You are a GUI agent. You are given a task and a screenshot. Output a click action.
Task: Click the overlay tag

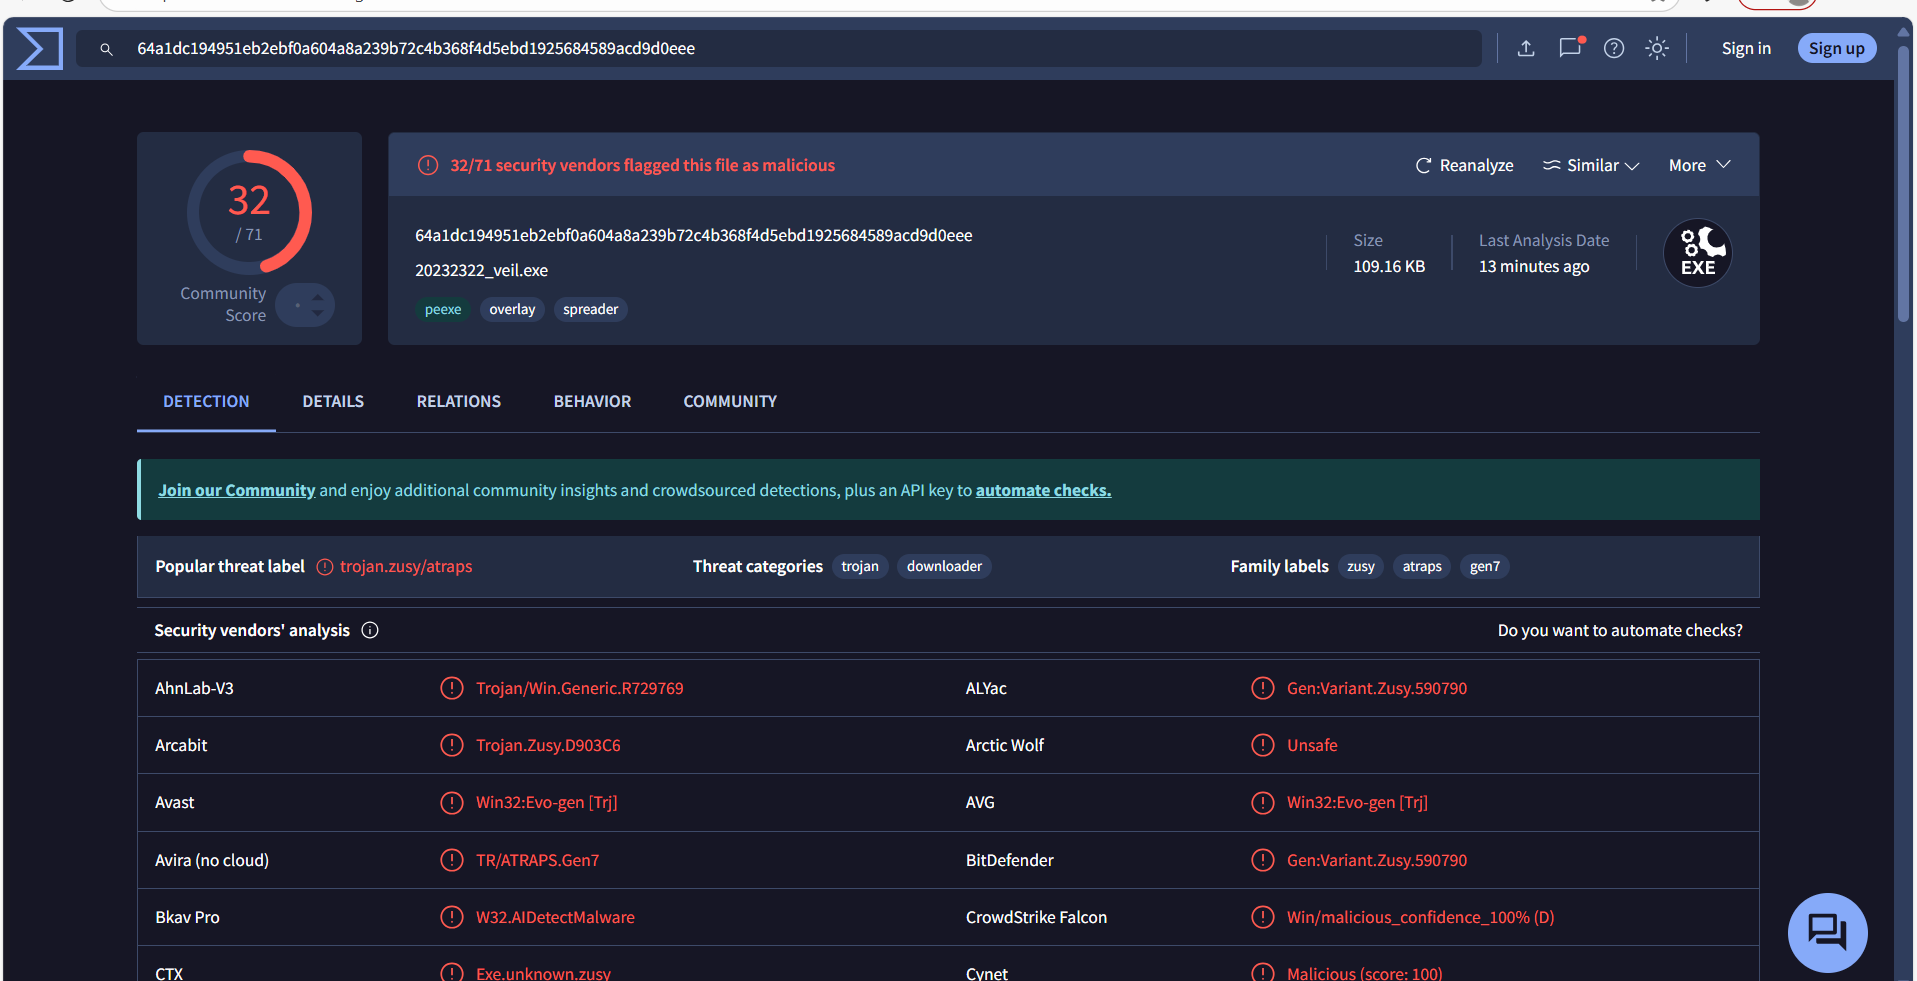(x=512, y=310)
